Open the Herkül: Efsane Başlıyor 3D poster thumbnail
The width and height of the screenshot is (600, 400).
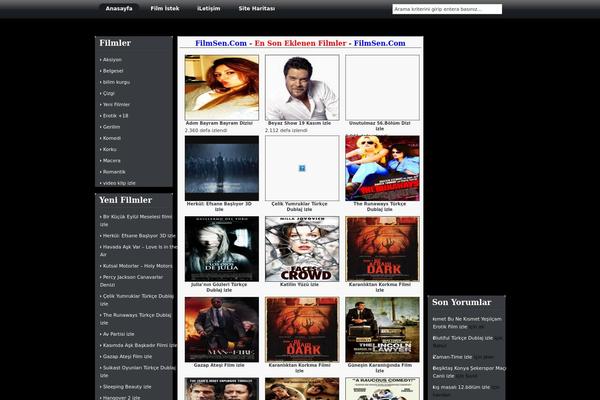click(222, 168)
